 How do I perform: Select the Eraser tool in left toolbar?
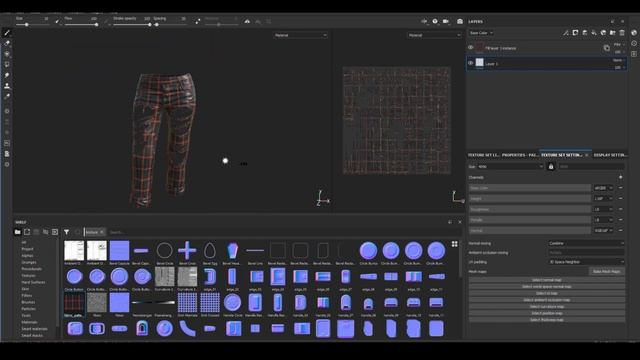7,43
